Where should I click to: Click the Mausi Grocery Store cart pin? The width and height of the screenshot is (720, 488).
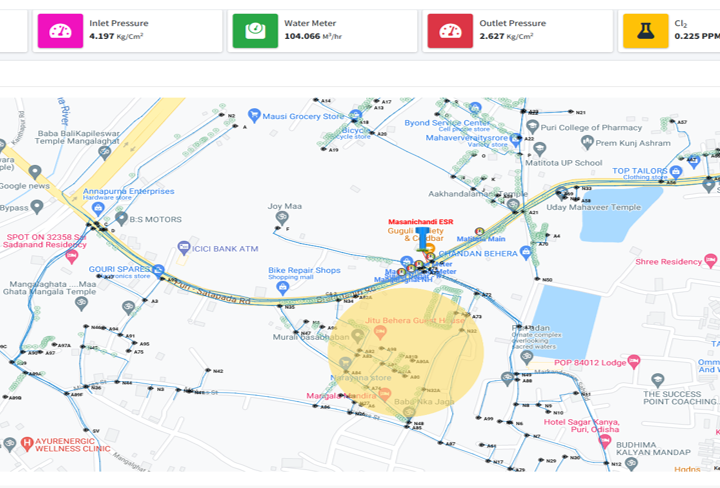click(x=254, y=115)
